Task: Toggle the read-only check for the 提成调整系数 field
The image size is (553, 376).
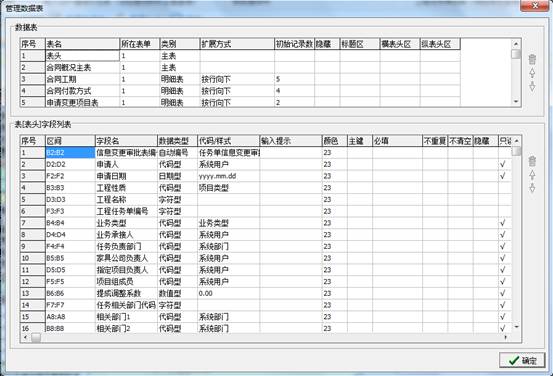Action: pos(503,293)
